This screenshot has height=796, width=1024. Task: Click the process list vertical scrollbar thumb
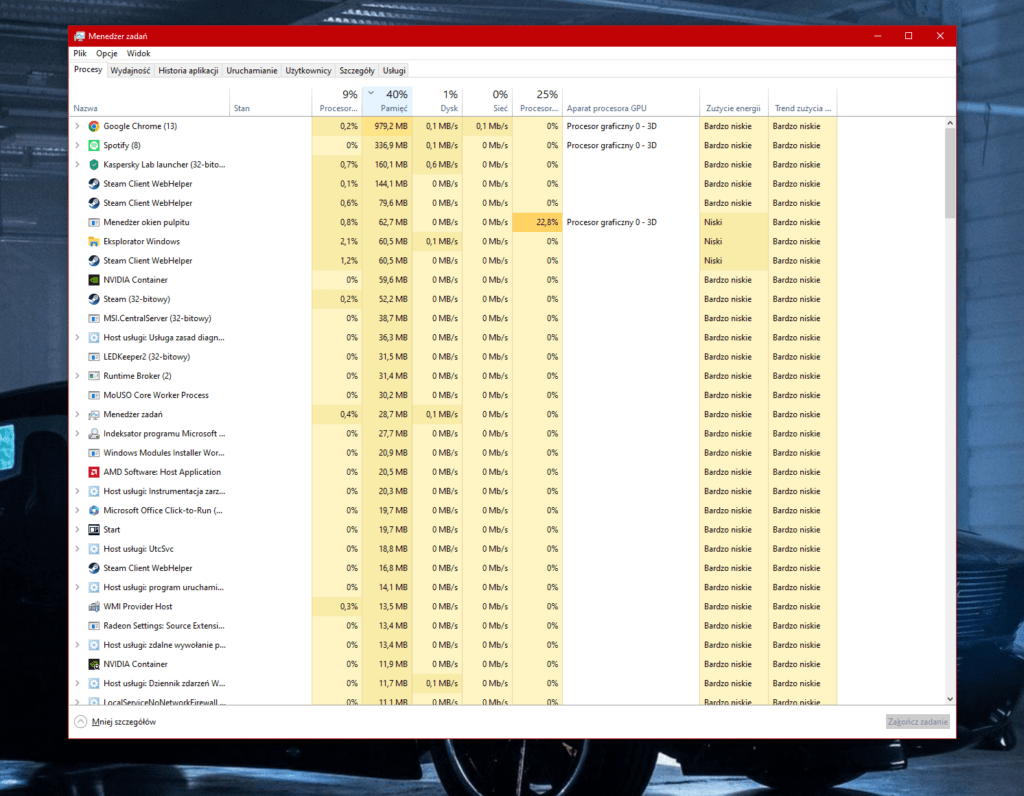pos(950,173)
